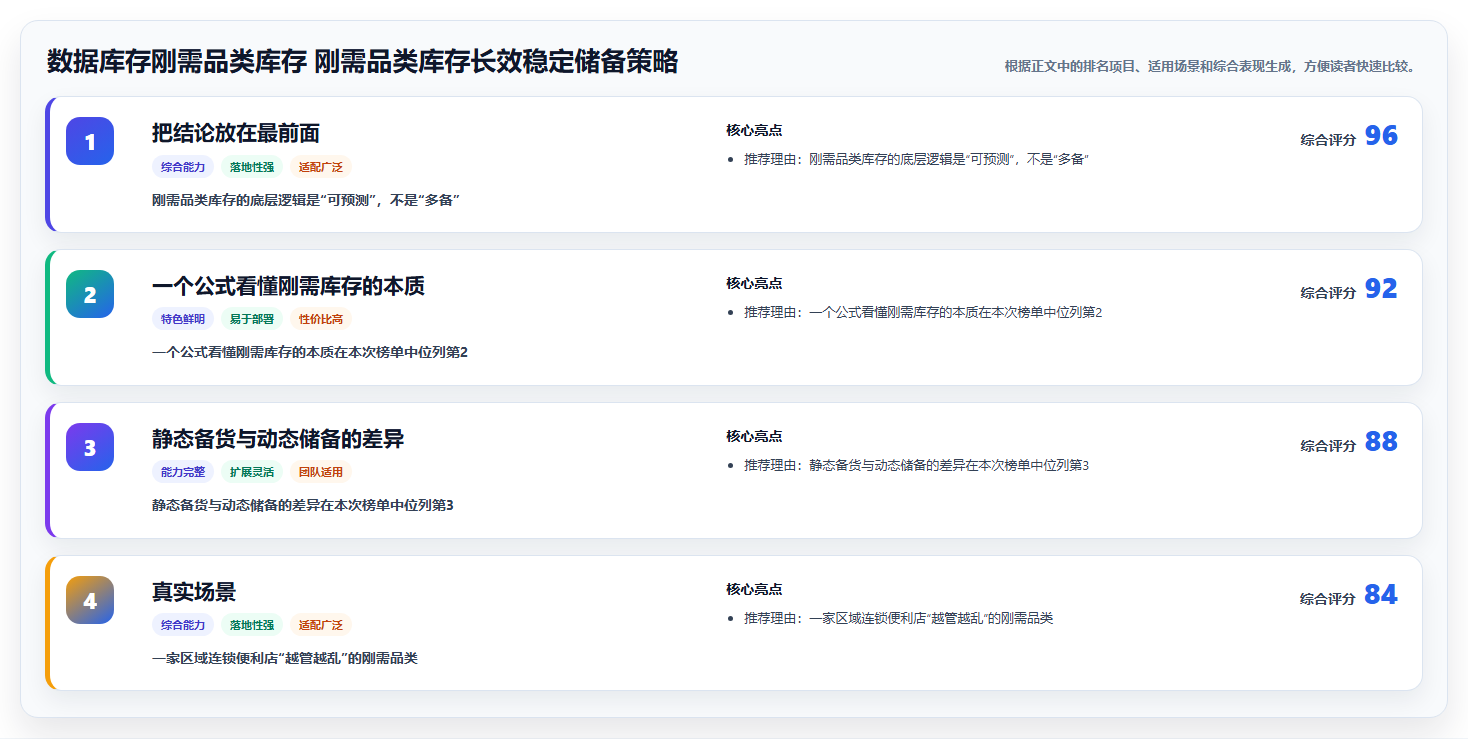1468x739 pixels.
Task: Click 综合评分 label beside score 84
Action: tap(1328, 599)
